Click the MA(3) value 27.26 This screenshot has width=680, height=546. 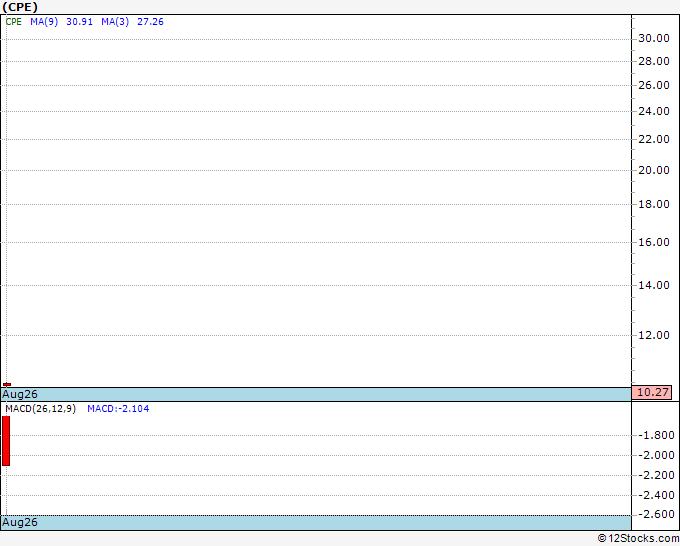pos(150,22)
